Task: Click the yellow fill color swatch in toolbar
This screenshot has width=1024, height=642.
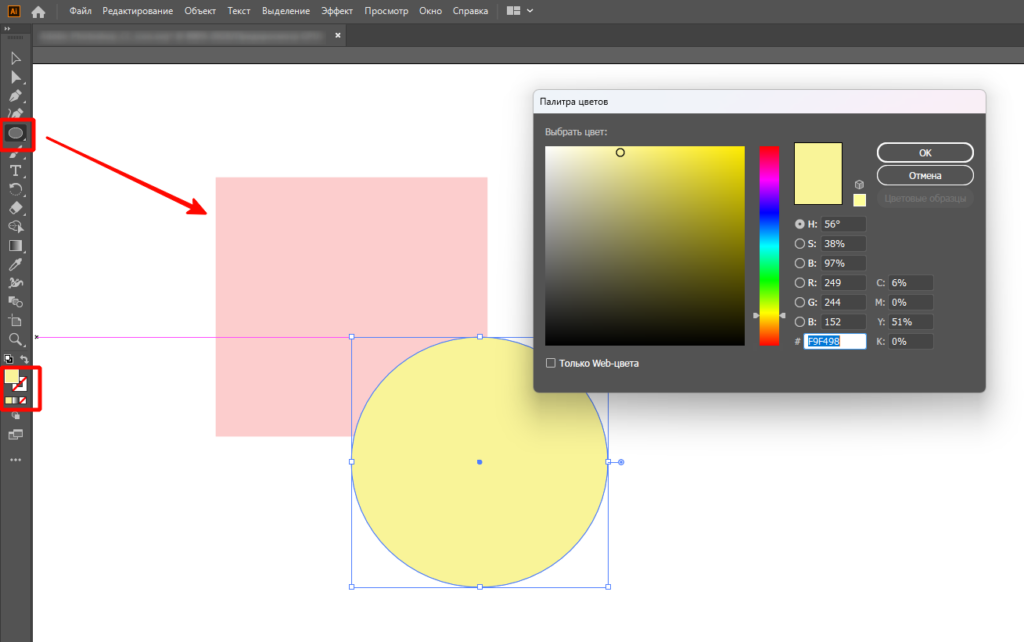Action: (x=12, y=378)
